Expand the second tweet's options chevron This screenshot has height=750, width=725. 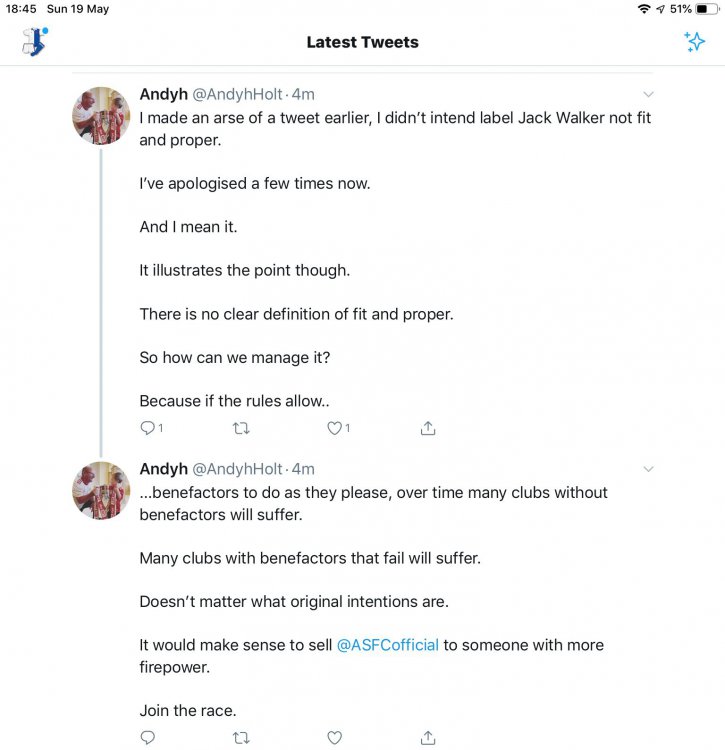click(648, 469)
